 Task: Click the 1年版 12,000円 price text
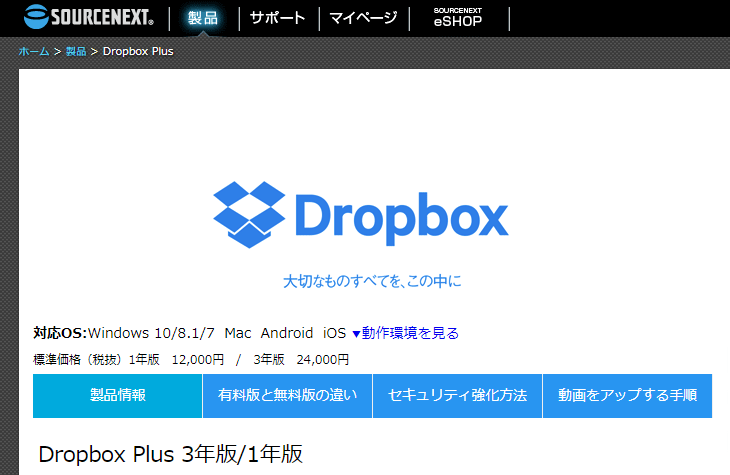[x=176, y=360]
